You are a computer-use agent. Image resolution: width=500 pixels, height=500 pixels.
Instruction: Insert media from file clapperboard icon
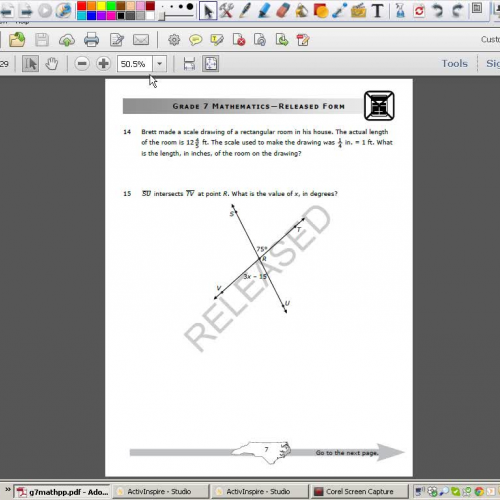pyautogui.click(x=358, y=11)
